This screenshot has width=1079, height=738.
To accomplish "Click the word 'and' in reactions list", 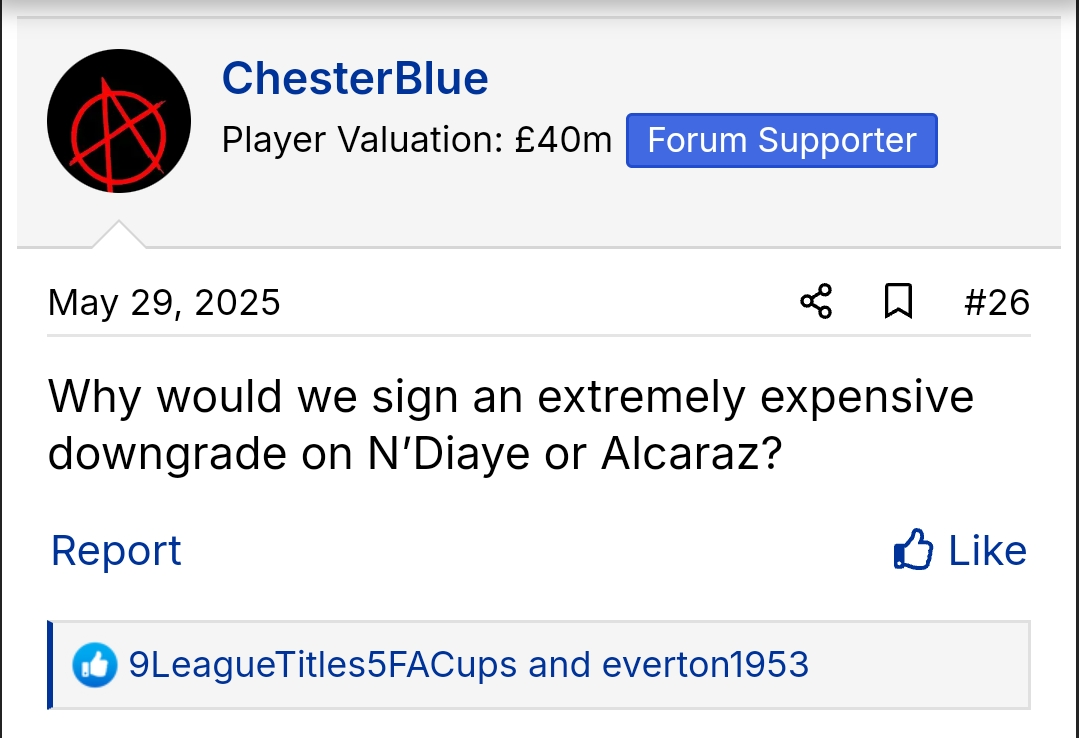I will click(560, 665).
